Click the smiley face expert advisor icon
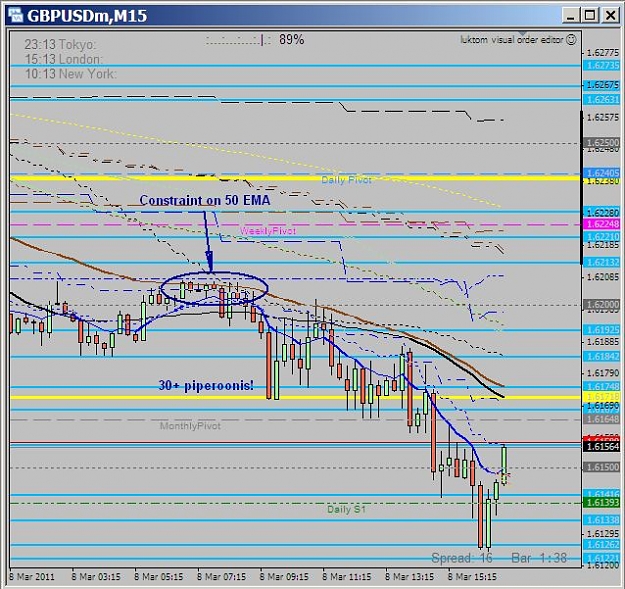Image resolution: width=625 pixels, height=589 pixels. point(571,39)
